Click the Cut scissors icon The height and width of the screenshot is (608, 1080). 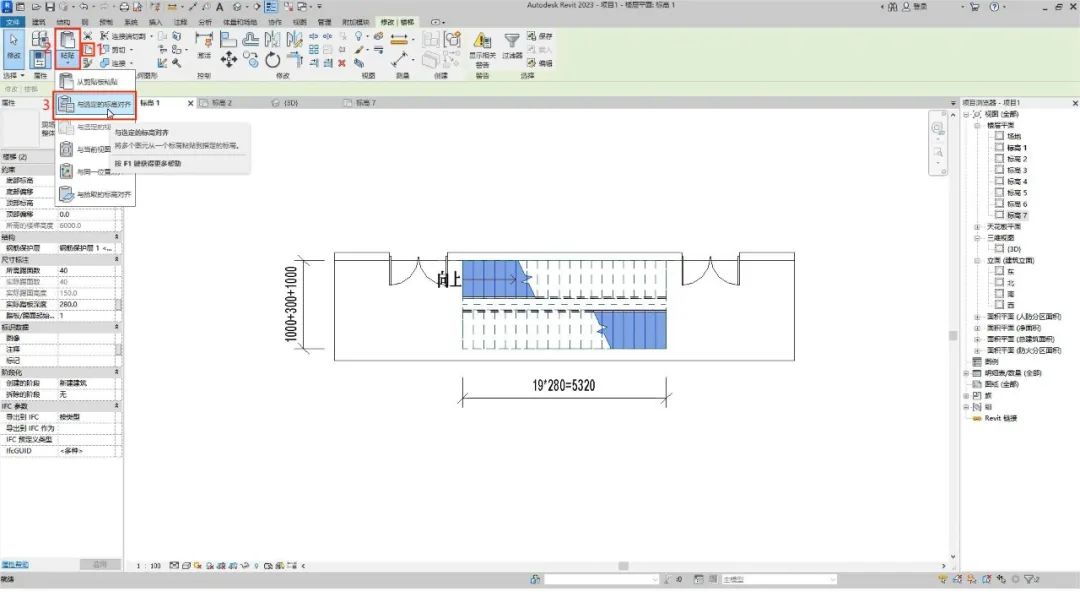[87, 36]
